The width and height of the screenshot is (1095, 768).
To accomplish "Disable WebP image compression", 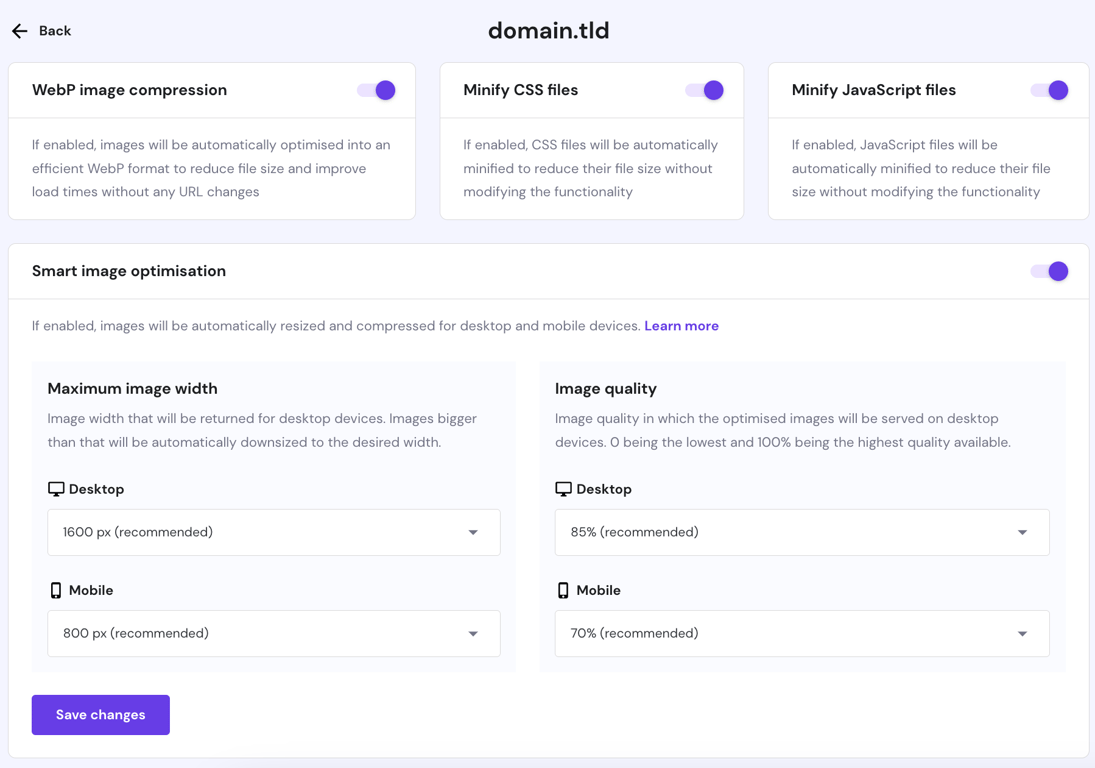I will (375, 89).
